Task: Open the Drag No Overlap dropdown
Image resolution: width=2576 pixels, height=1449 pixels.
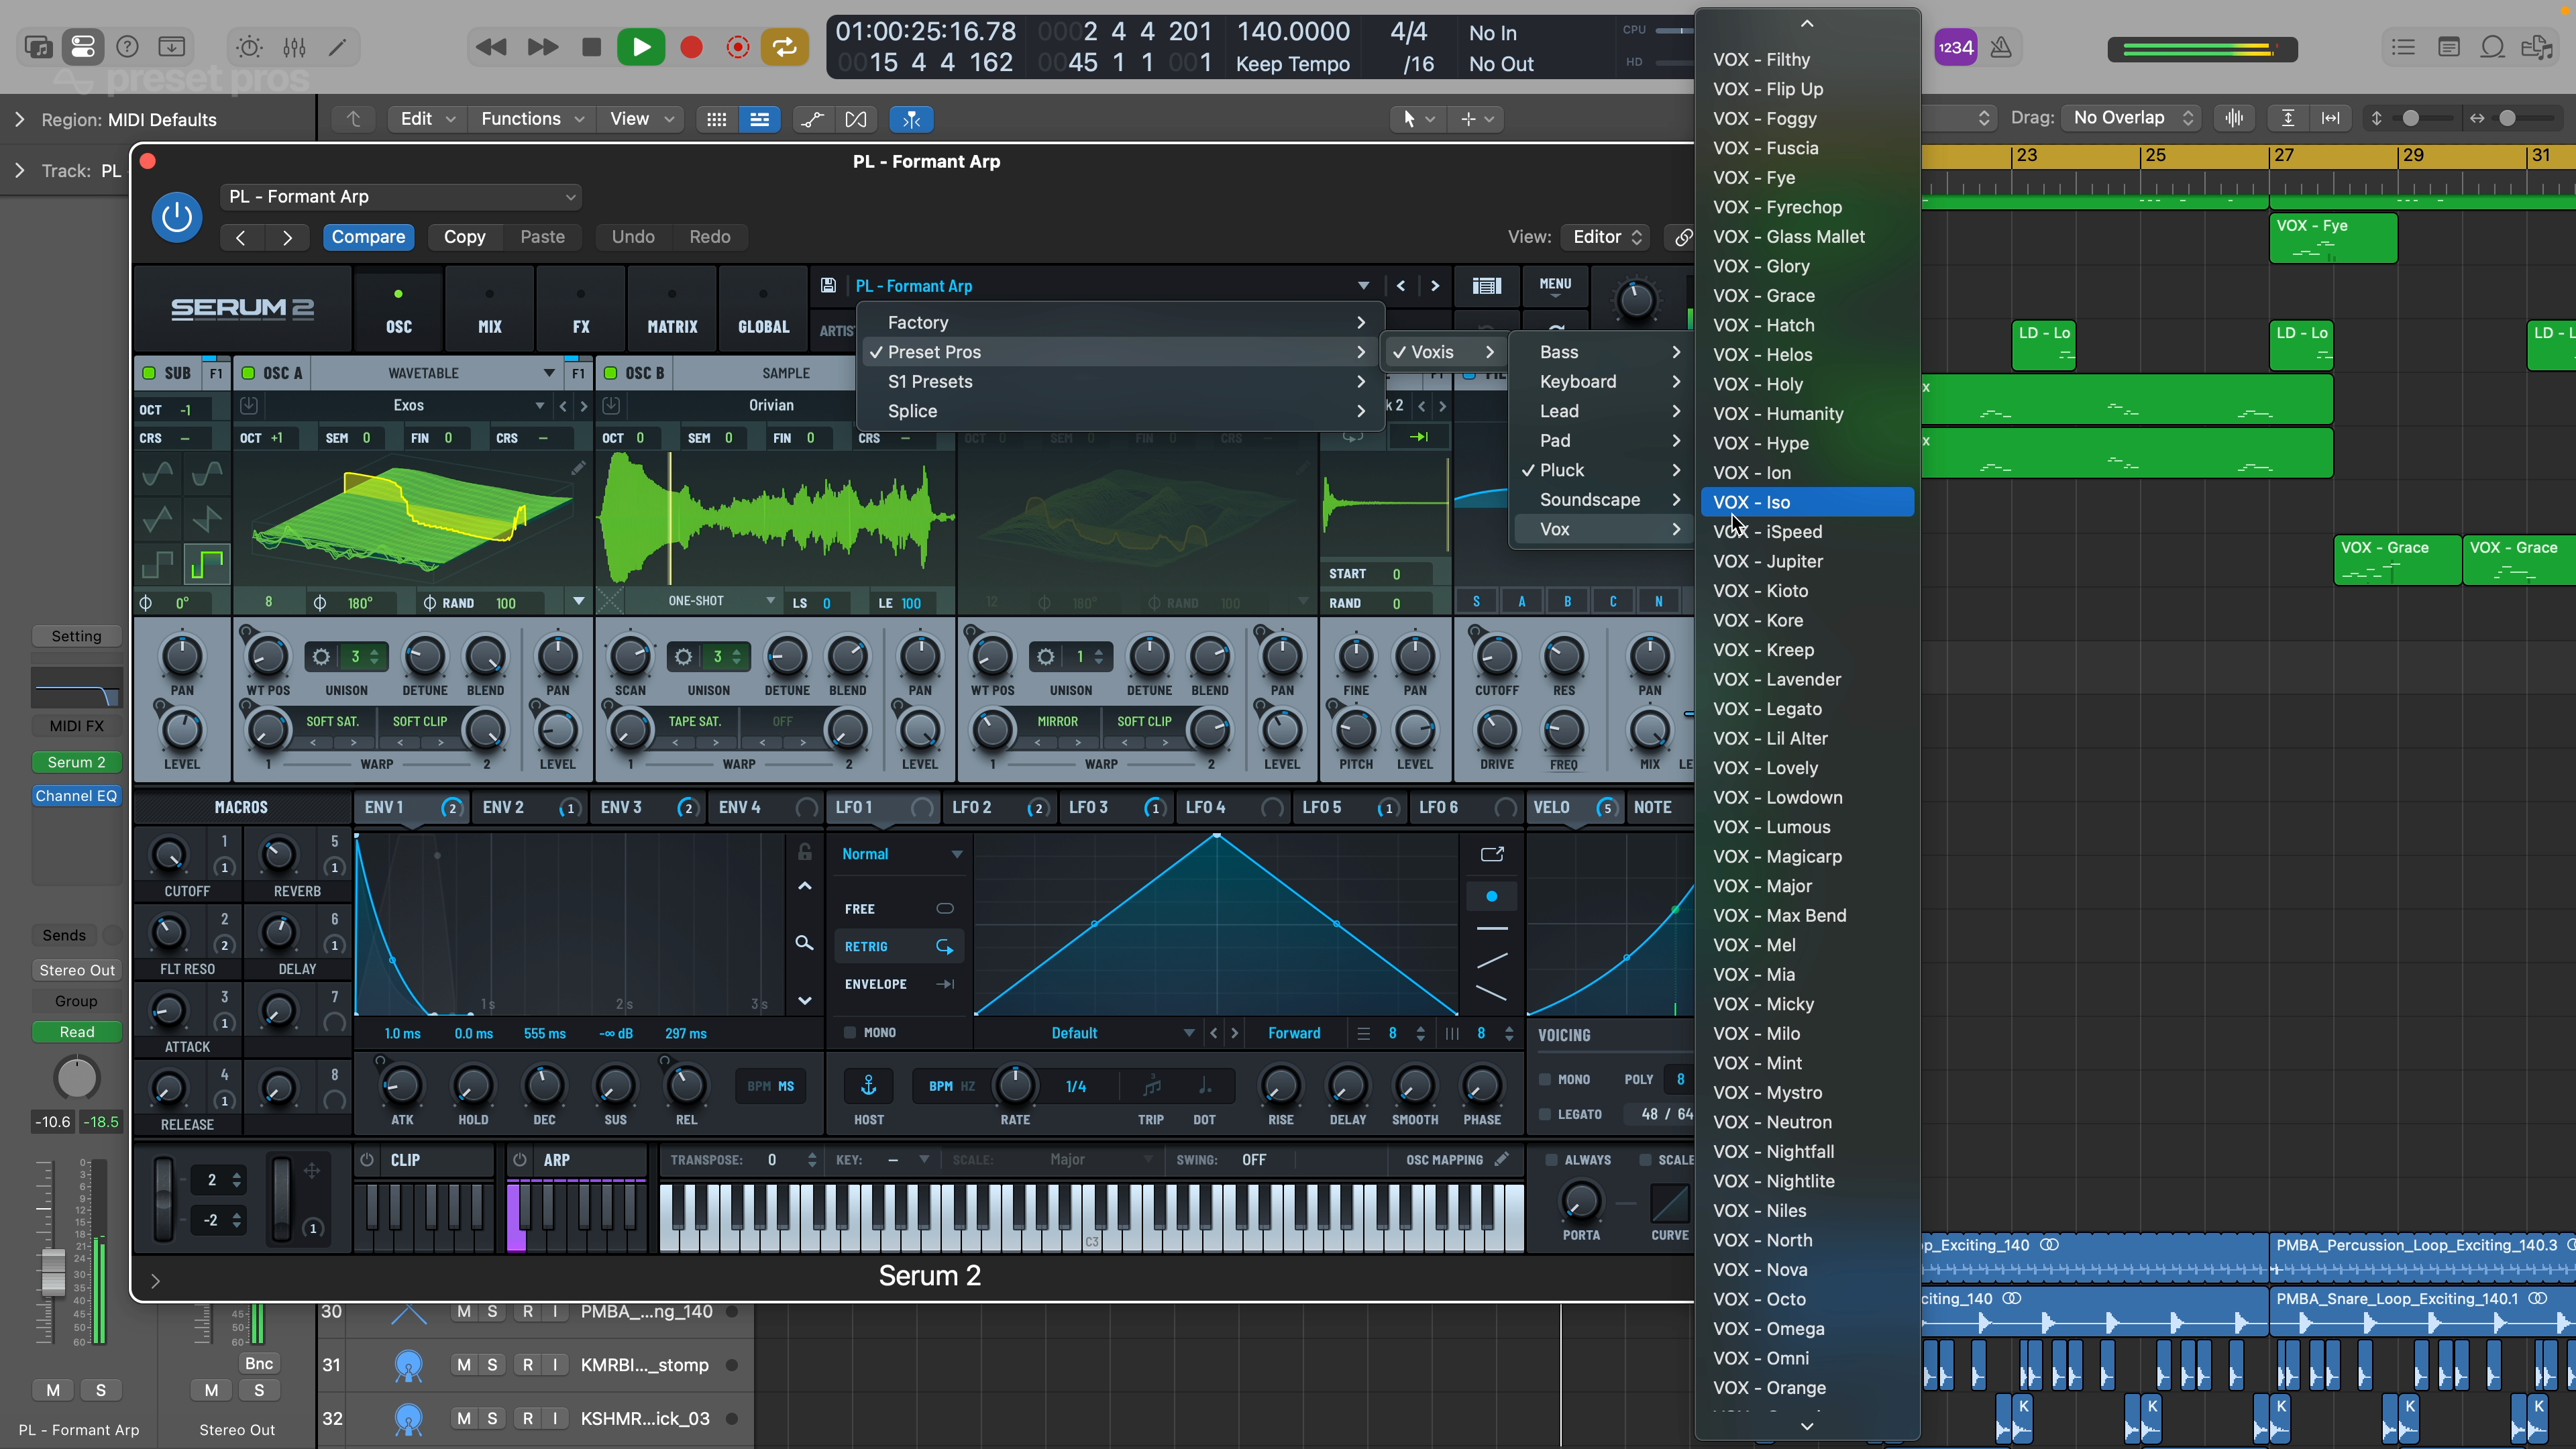Action: (2132, 118)
